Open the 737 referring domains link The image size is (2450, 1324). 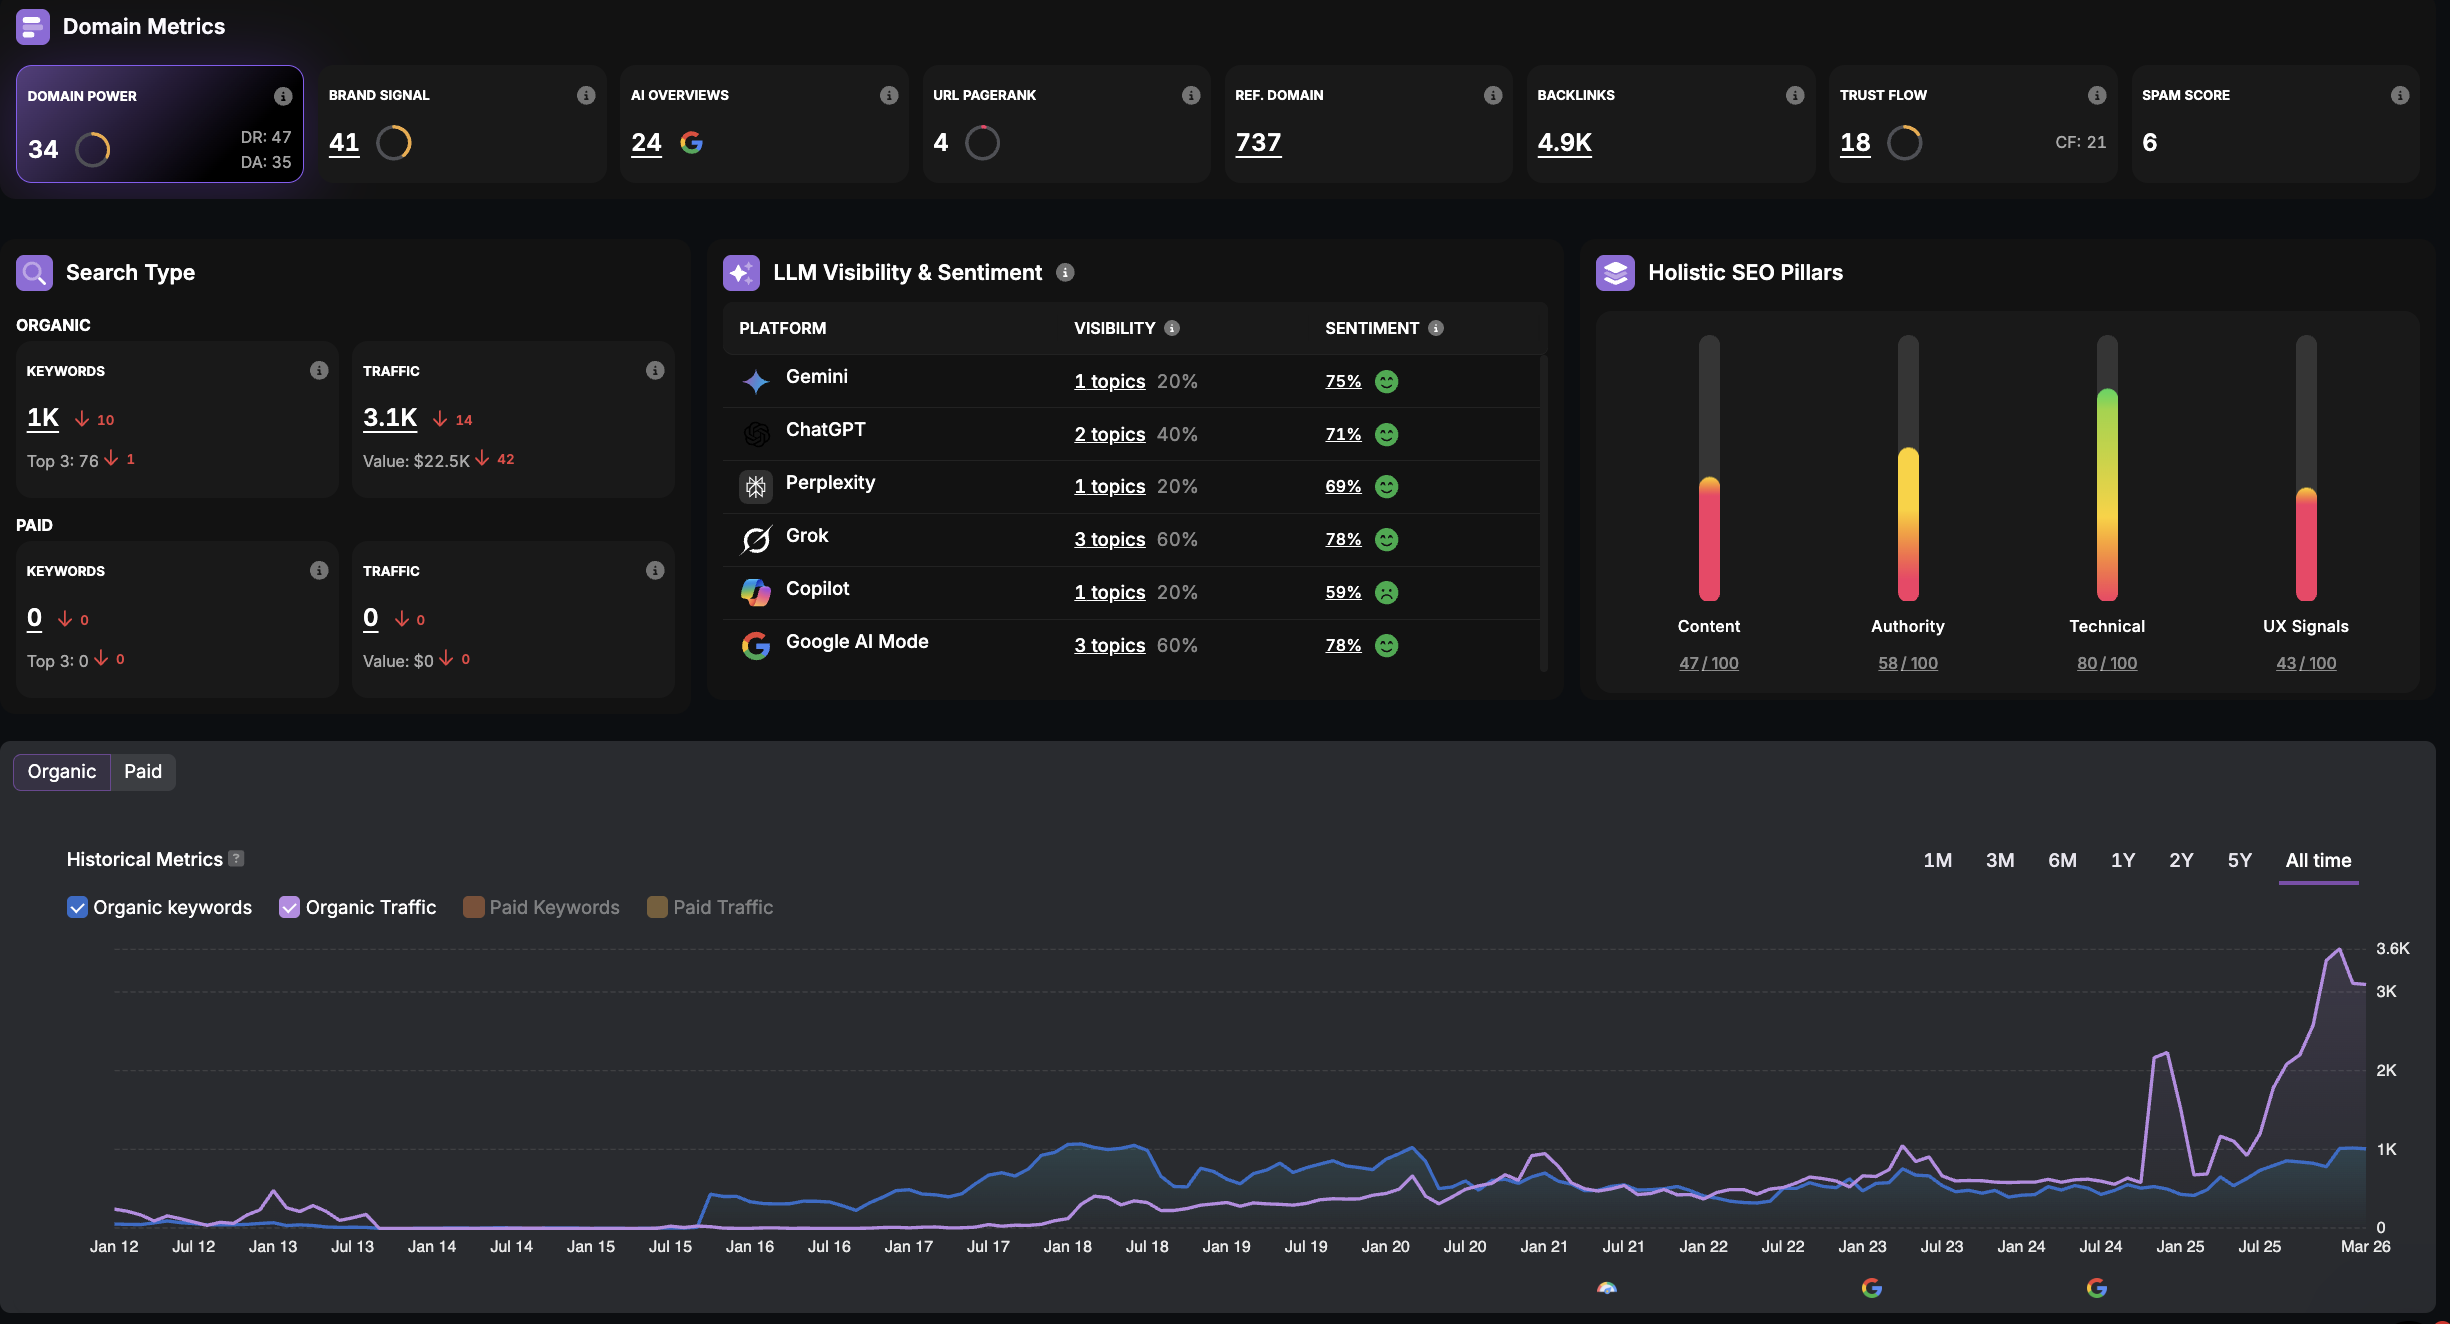tap(1257, 143)
